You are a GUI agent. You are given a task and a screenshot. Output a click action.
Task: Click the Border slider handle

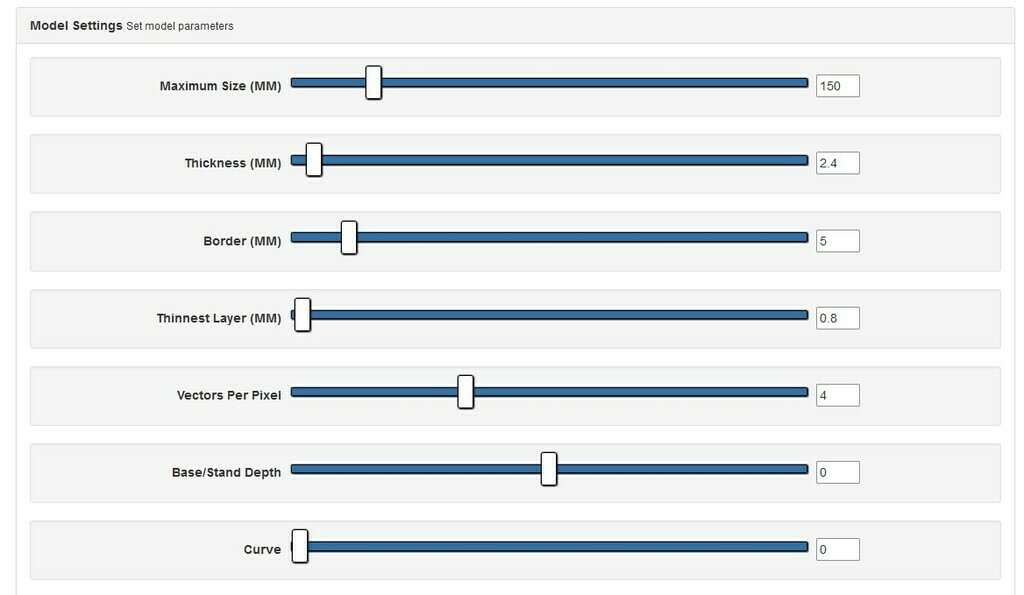coord(349,237)
